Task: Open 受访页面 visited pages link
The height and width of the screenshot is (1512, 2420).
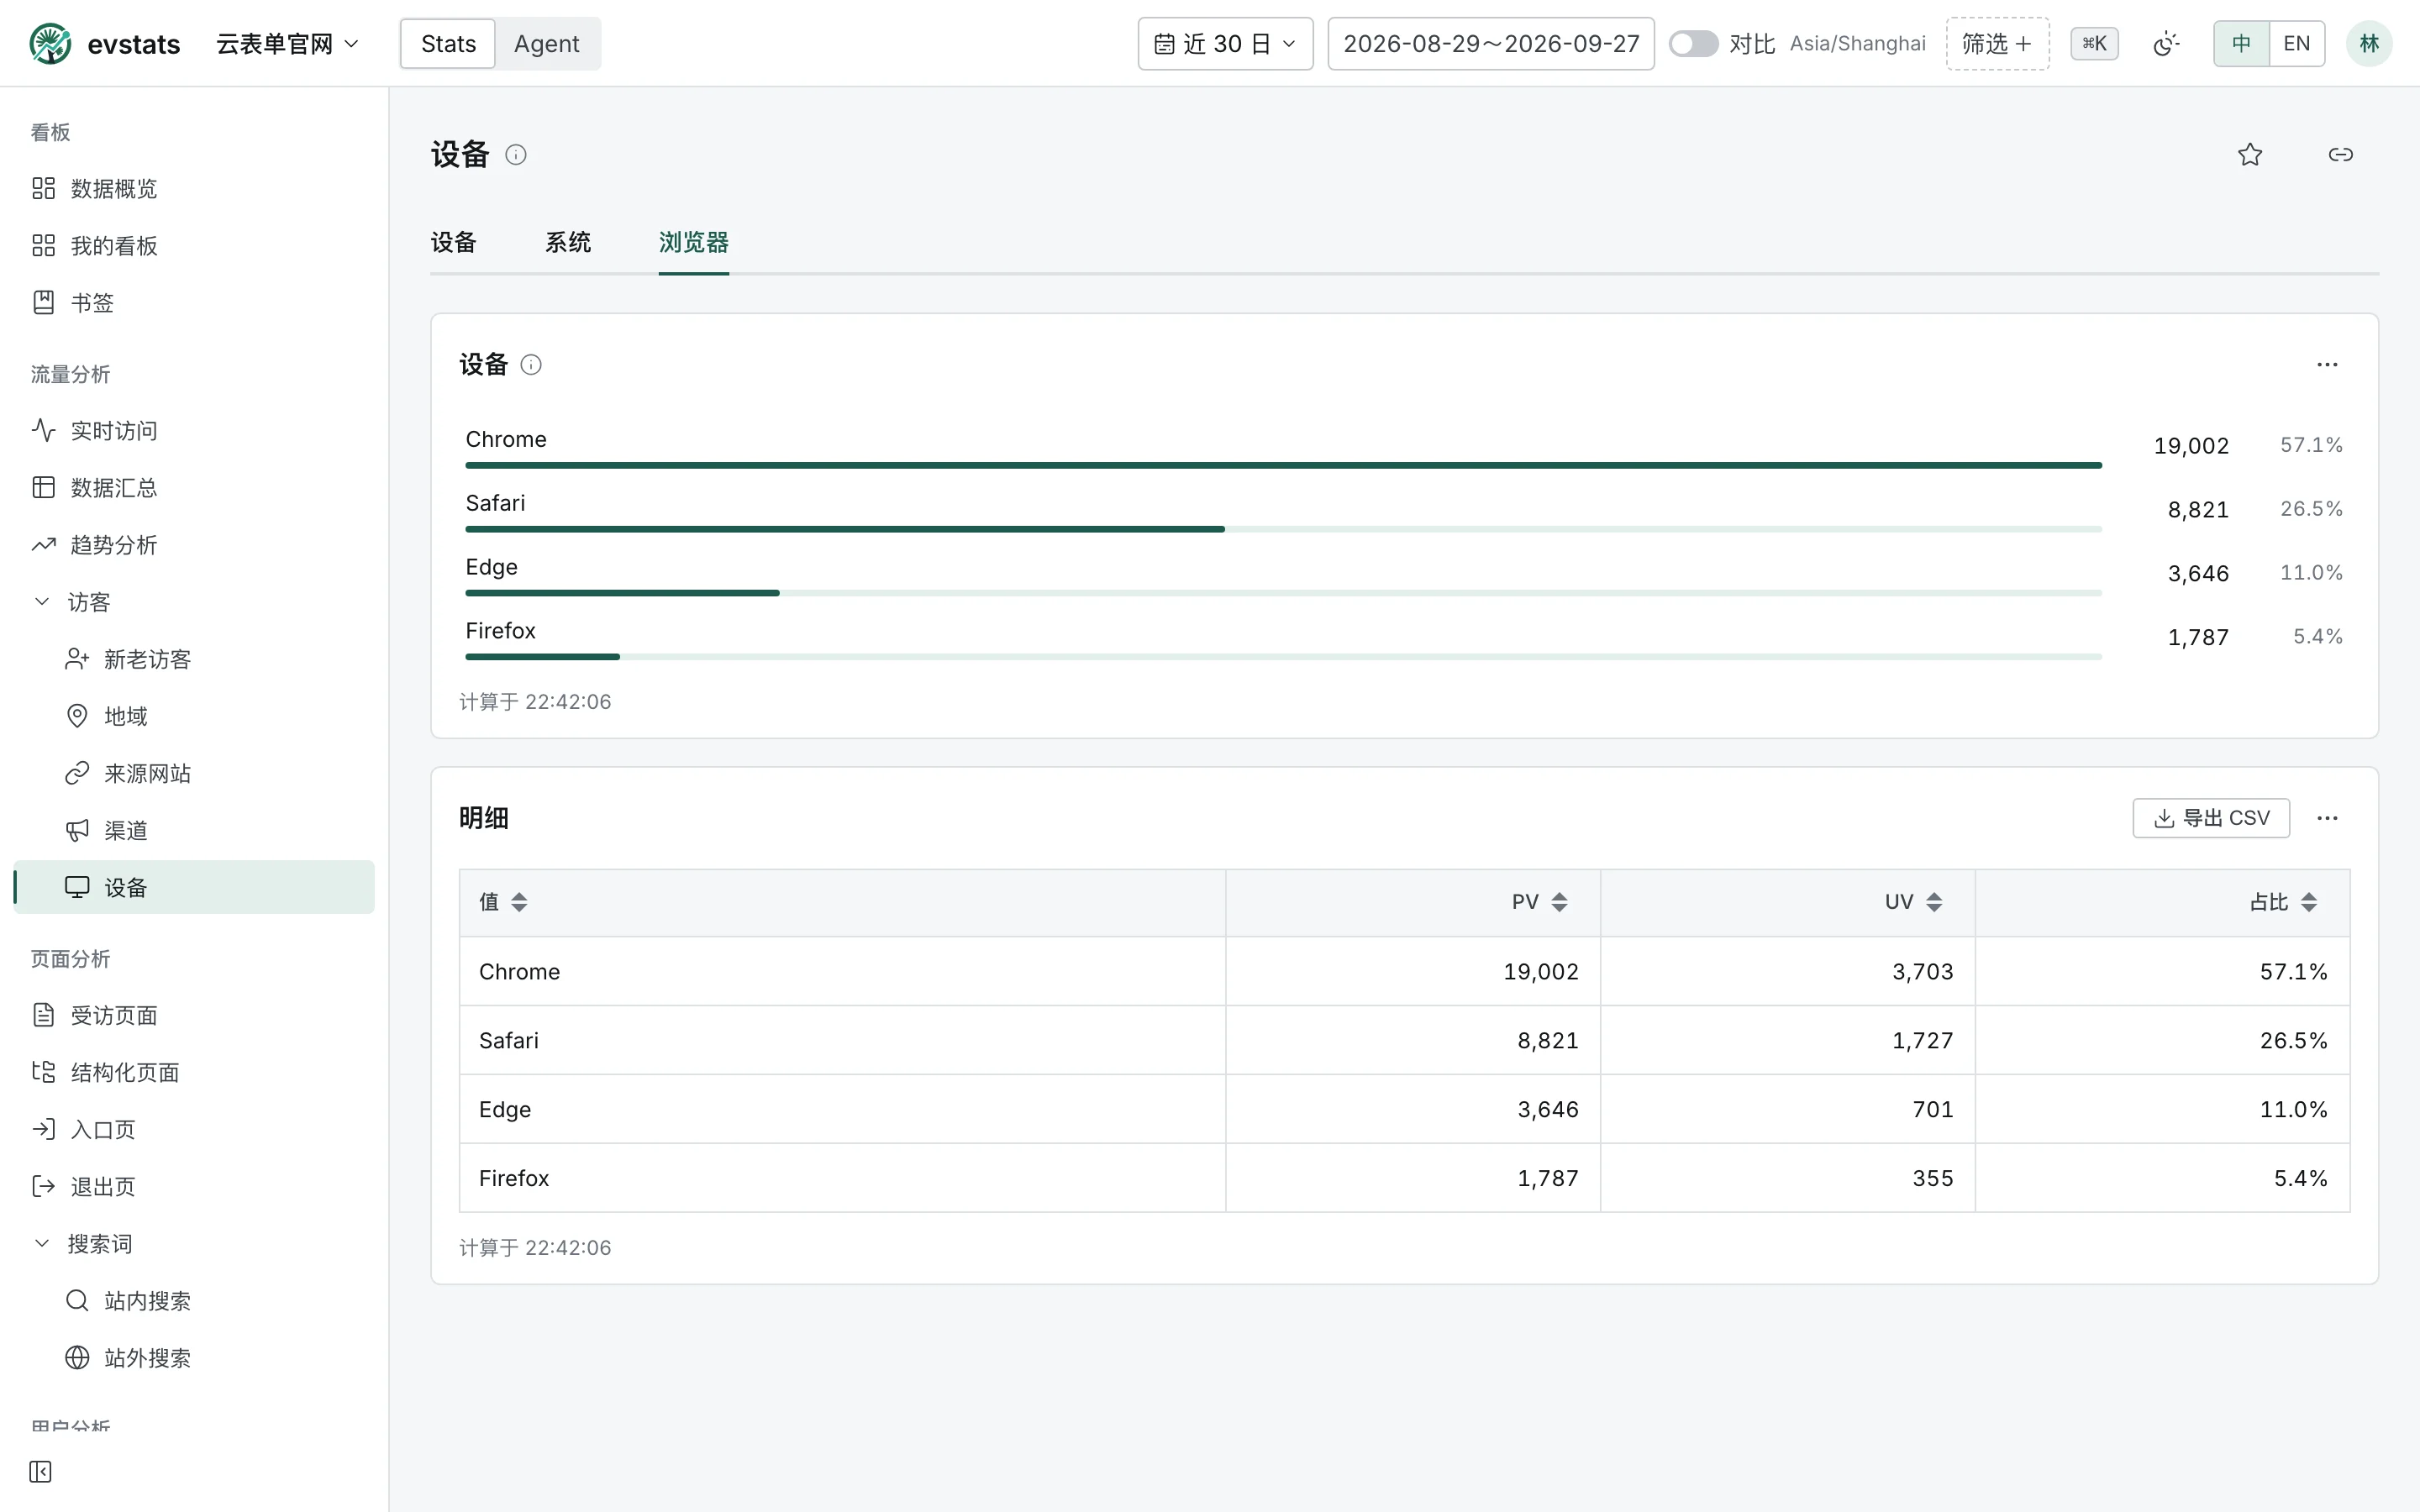Action: pyautogui.click(x=194, y=1015)
